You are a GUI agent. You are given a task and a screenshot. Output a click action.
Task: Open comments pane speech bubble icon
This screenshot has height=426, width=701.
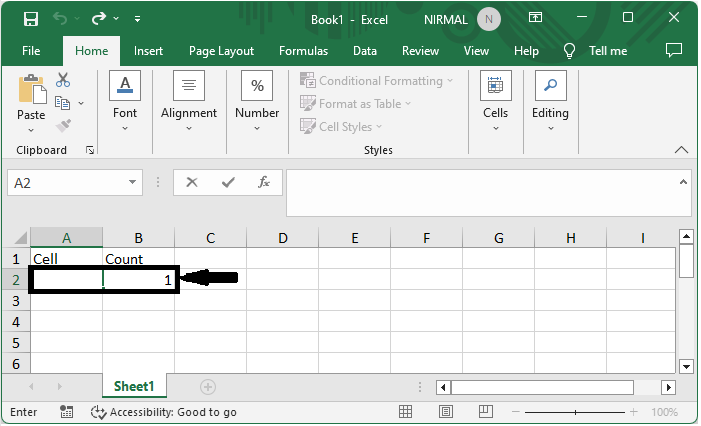tap(673, 50)
